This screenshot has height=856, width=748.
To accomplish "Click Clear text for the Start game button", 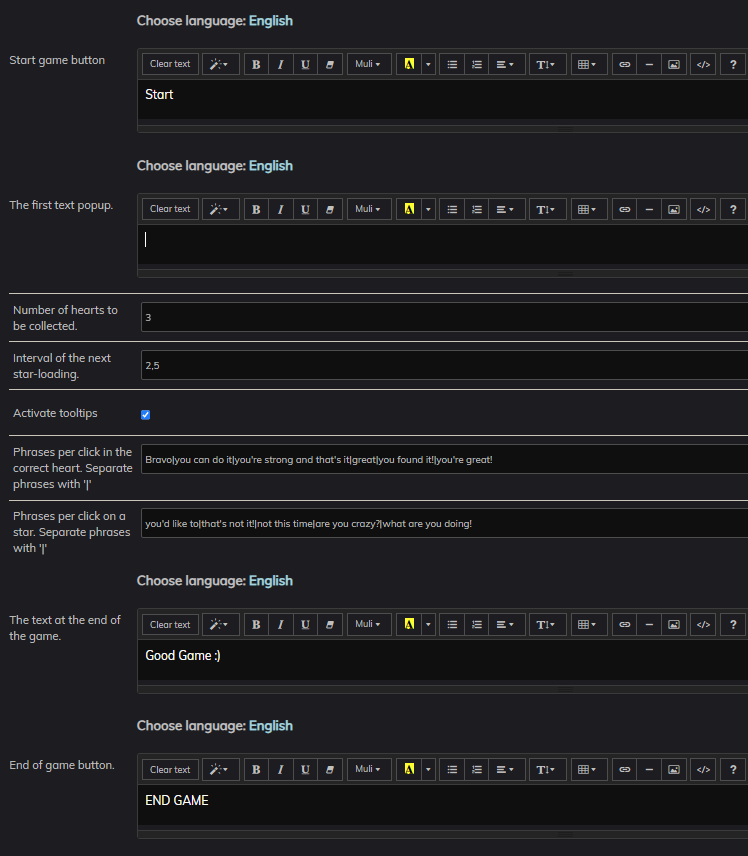I will point(170,64).
